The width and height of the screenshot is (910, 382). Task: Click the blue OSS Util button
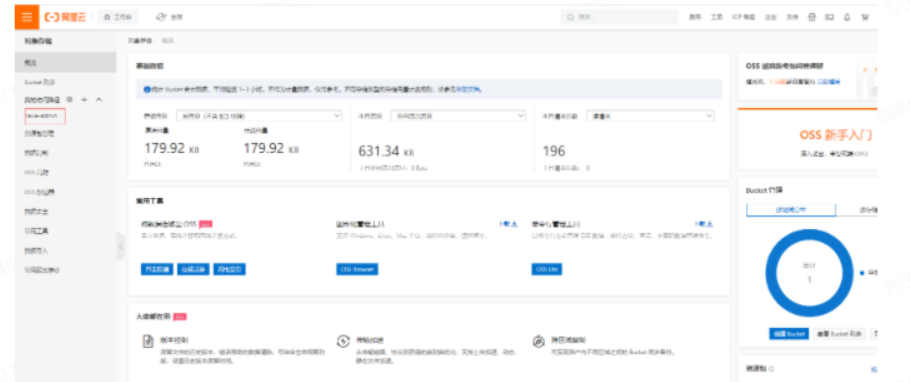coord(546,269)
